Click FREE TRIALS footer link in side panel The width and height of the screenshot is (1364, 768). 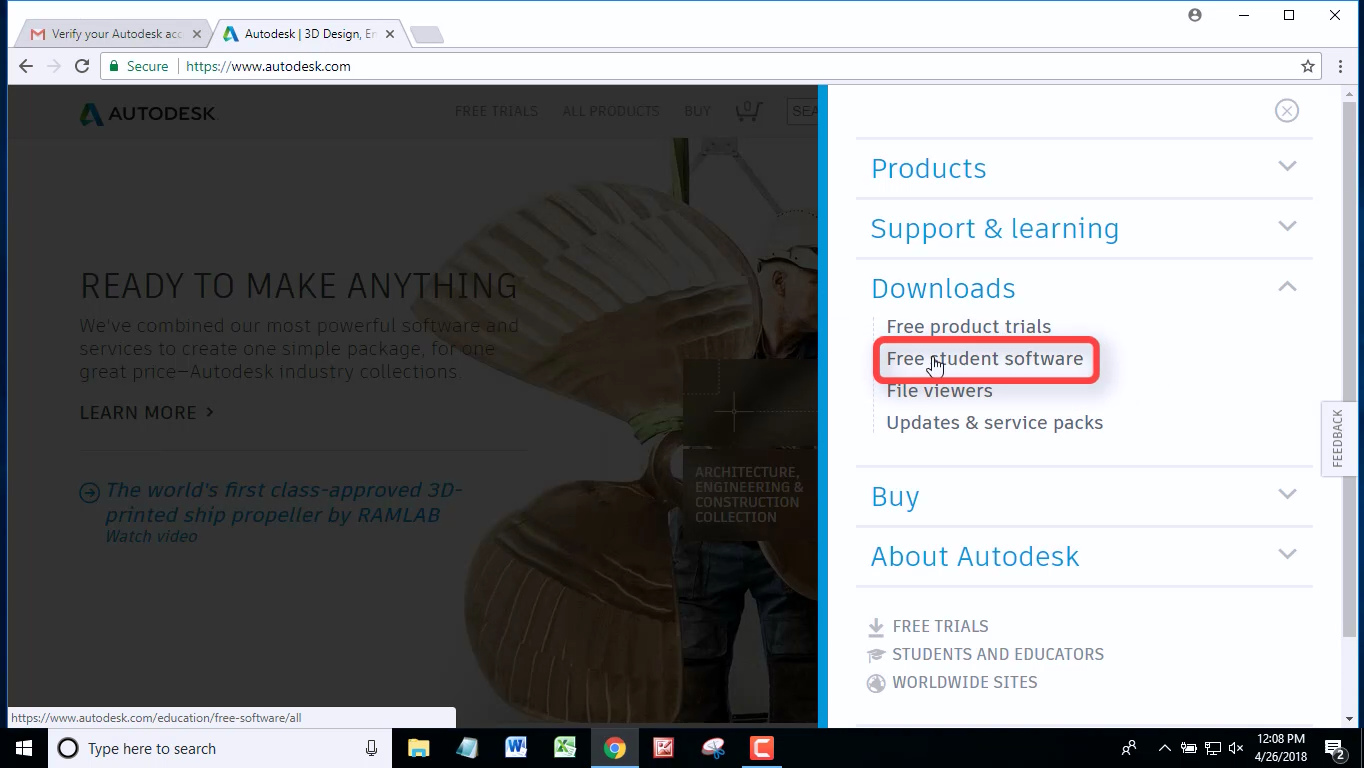click(940, 626)
